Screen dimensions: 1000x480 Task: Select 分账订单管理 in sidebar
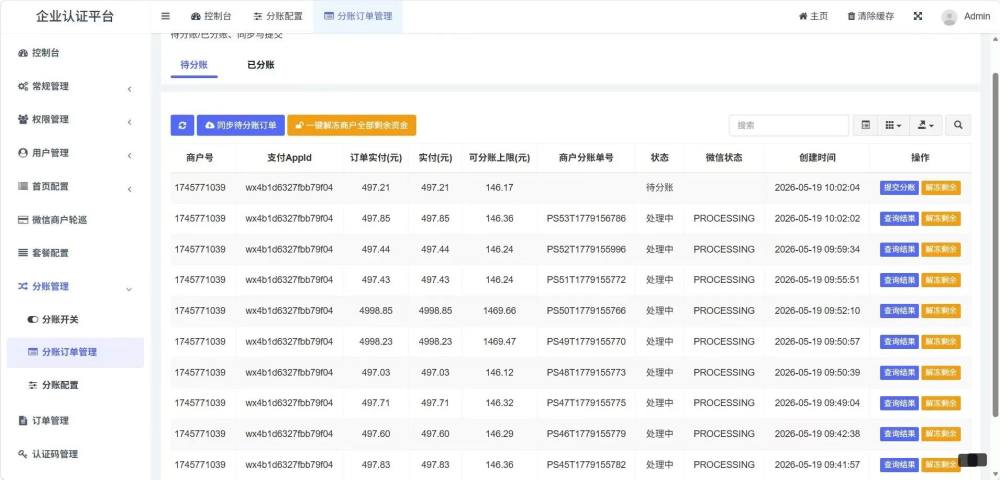tap(75, 352)
